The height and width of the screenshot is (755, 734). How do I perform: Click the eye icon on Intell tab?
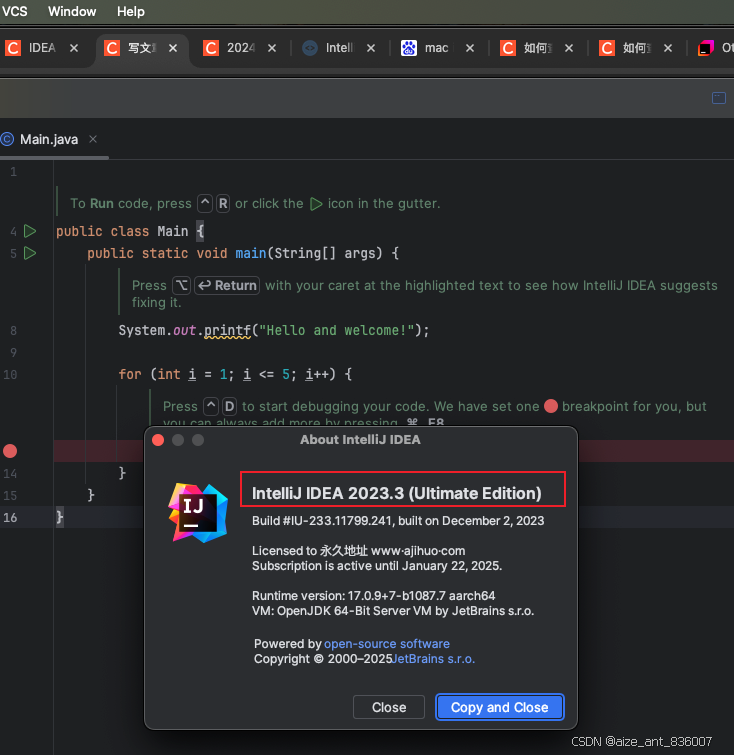[x=310, y=48]
